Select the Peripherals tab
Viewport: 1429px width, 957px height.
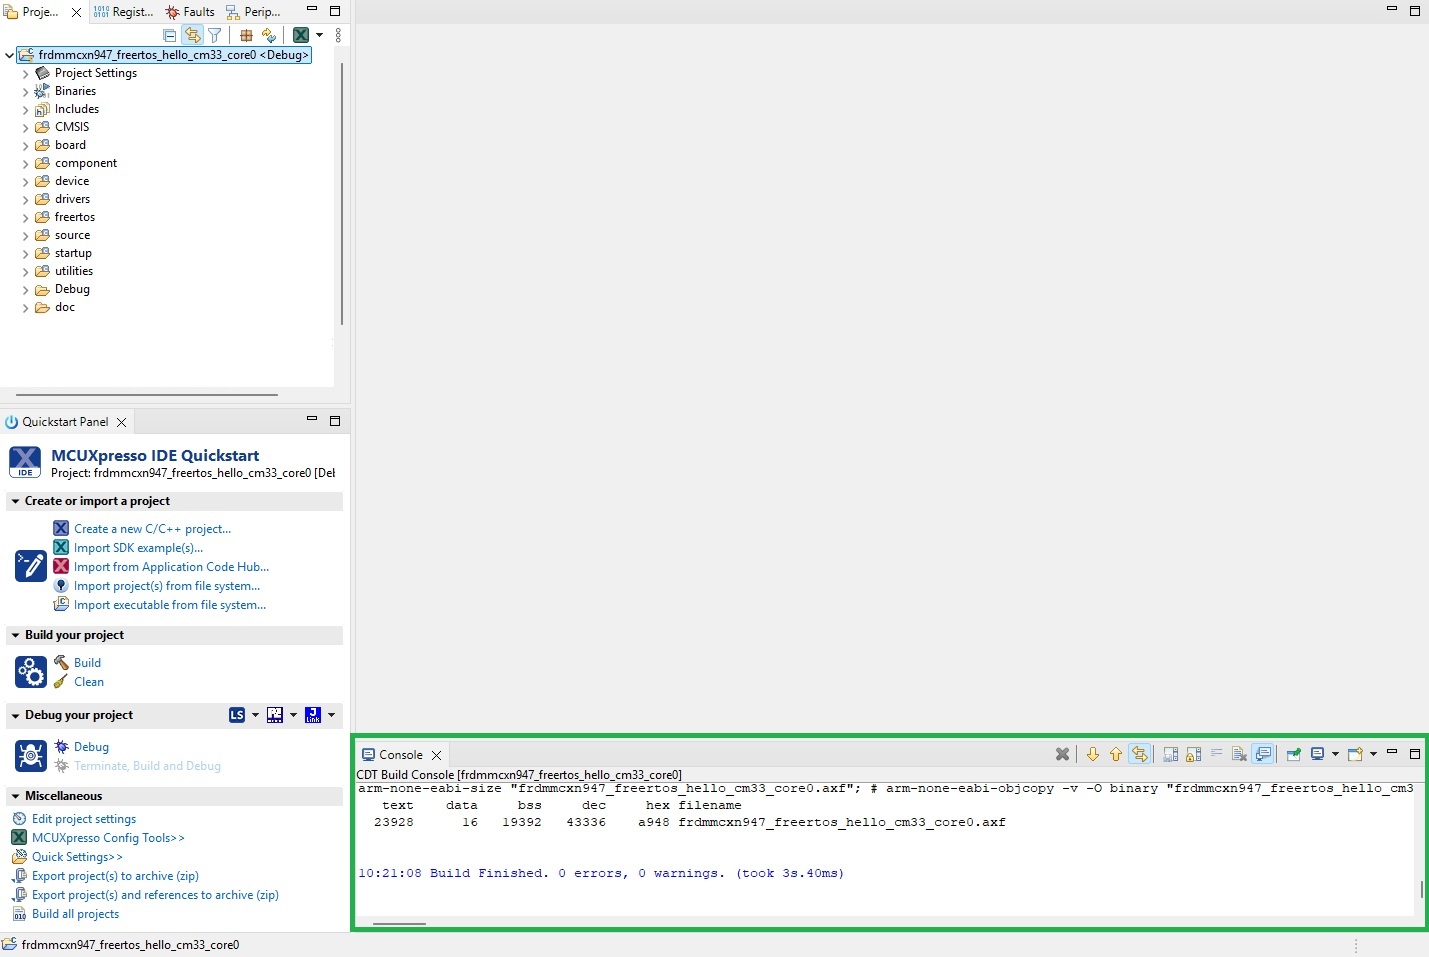click(x=253, y=11)
